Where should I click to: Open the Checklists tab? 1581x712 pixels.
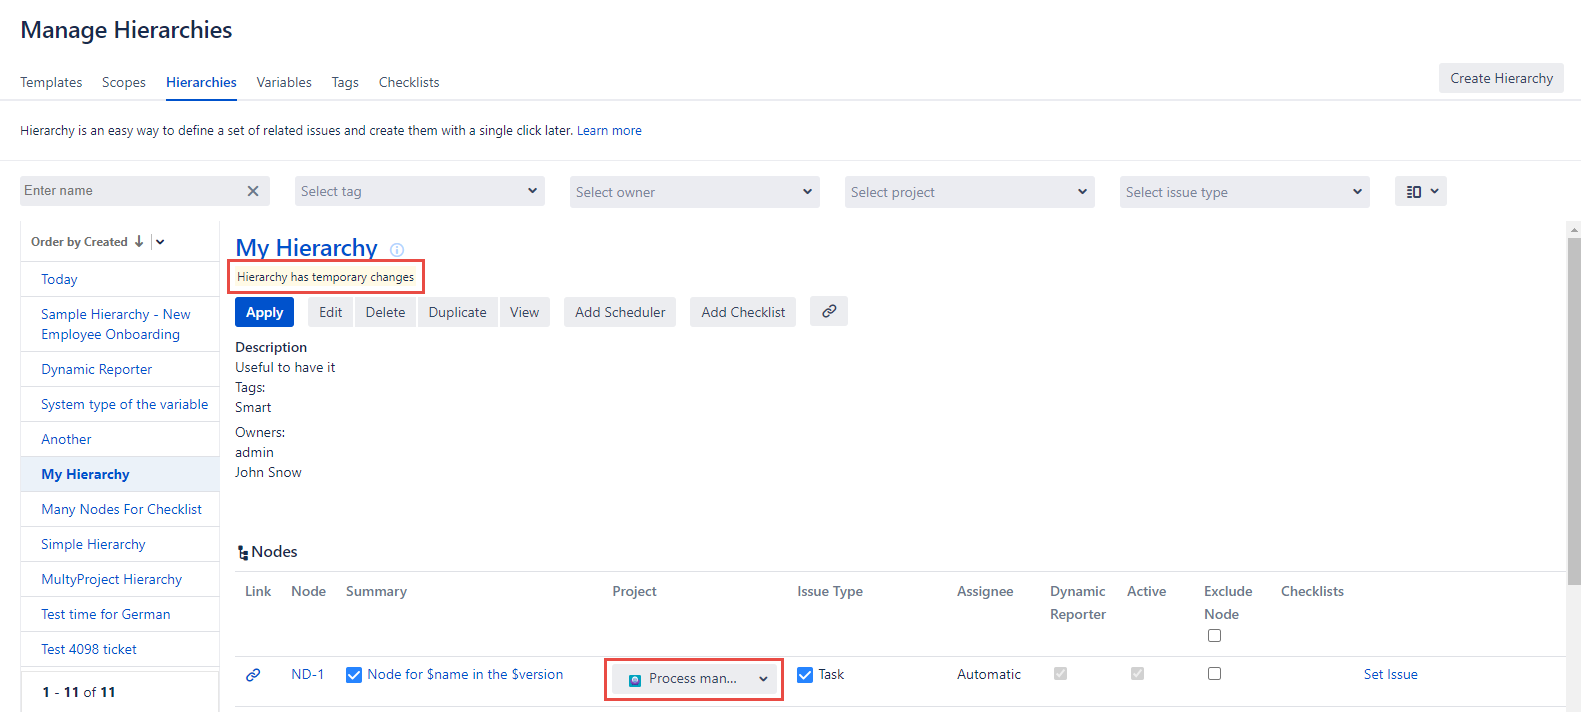tap(409, 82)
